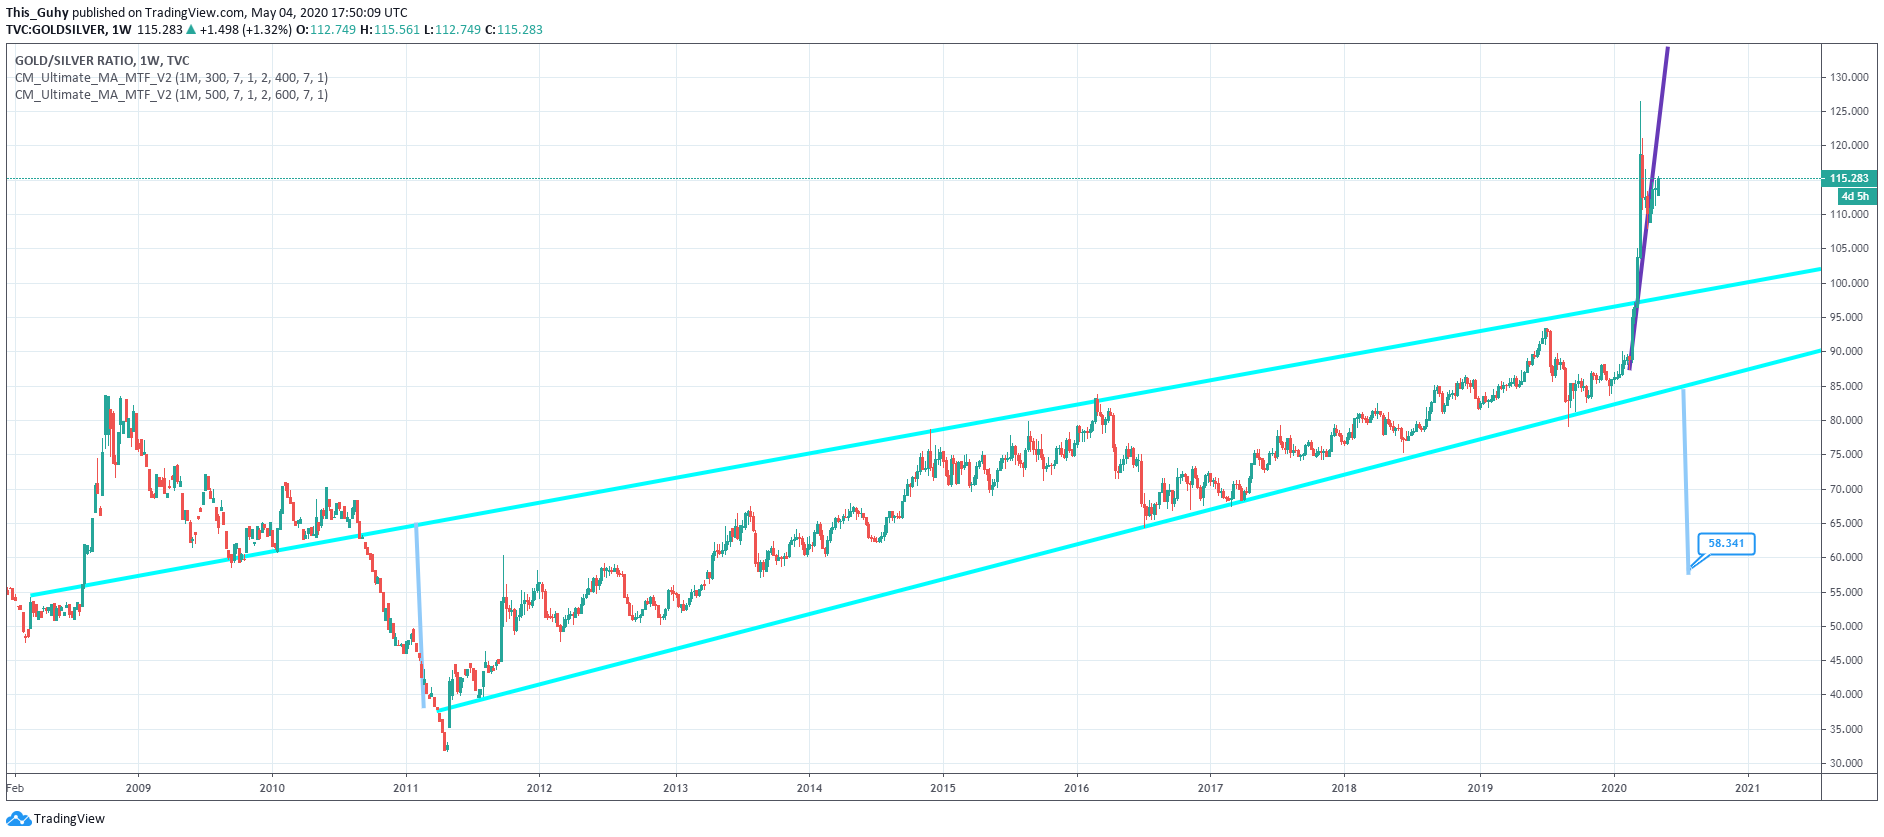1884x837 pixels.
Task: Click the 2016 year label on time axis
Action: pyautogui.click(x=1077, y=788)
